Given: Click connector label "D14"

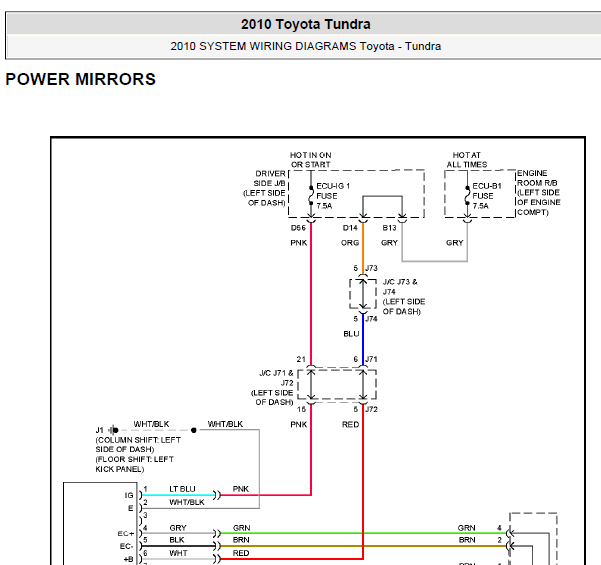Looking at the screenshot, I should [350, 228].
